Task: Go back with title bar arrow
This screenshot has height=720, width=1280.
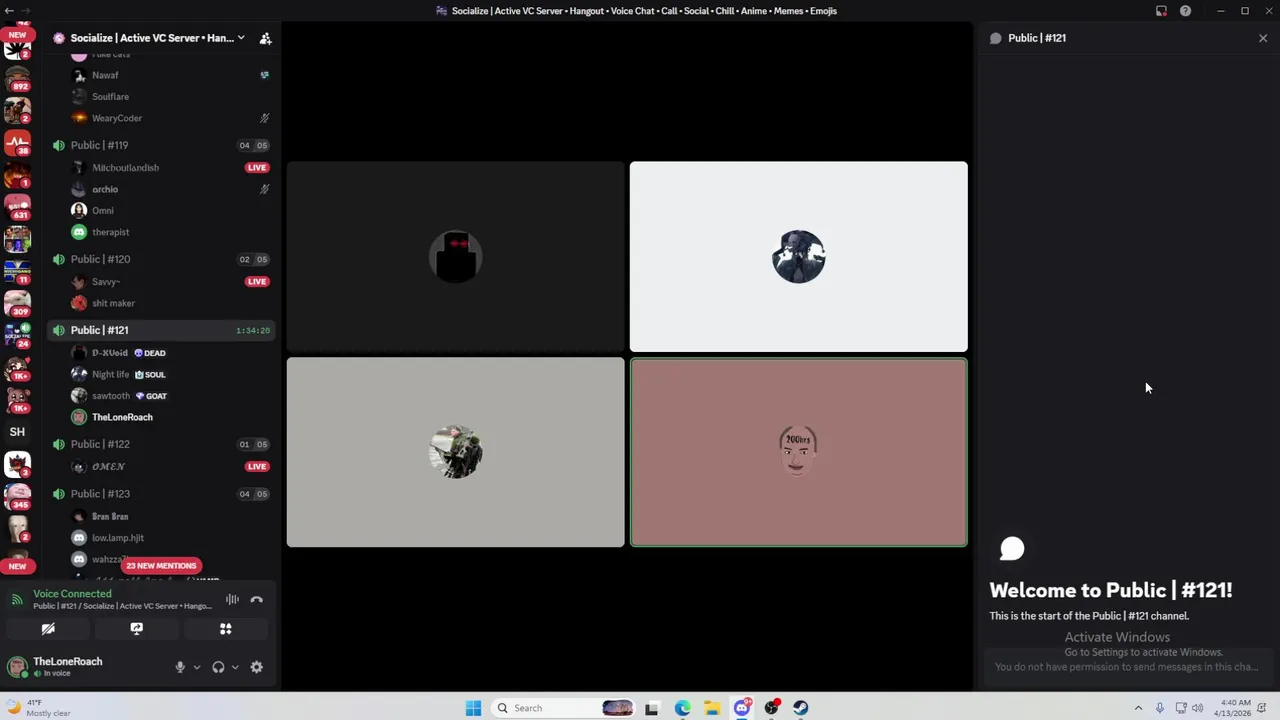Action: [x=10, y=11]
